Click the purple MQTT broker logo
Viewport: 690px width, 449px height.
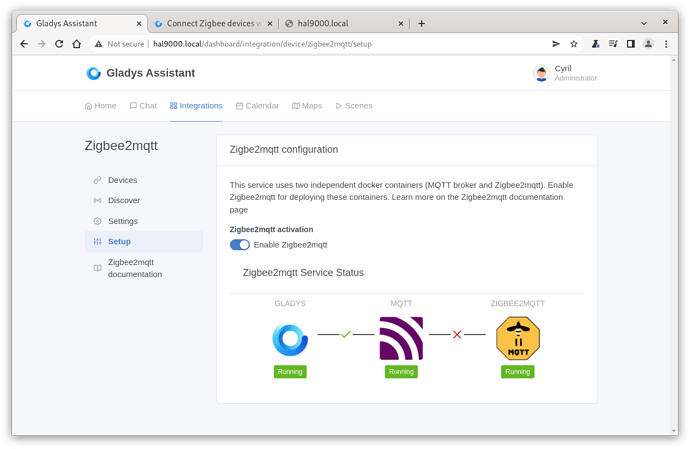click(x=401, y=339)
